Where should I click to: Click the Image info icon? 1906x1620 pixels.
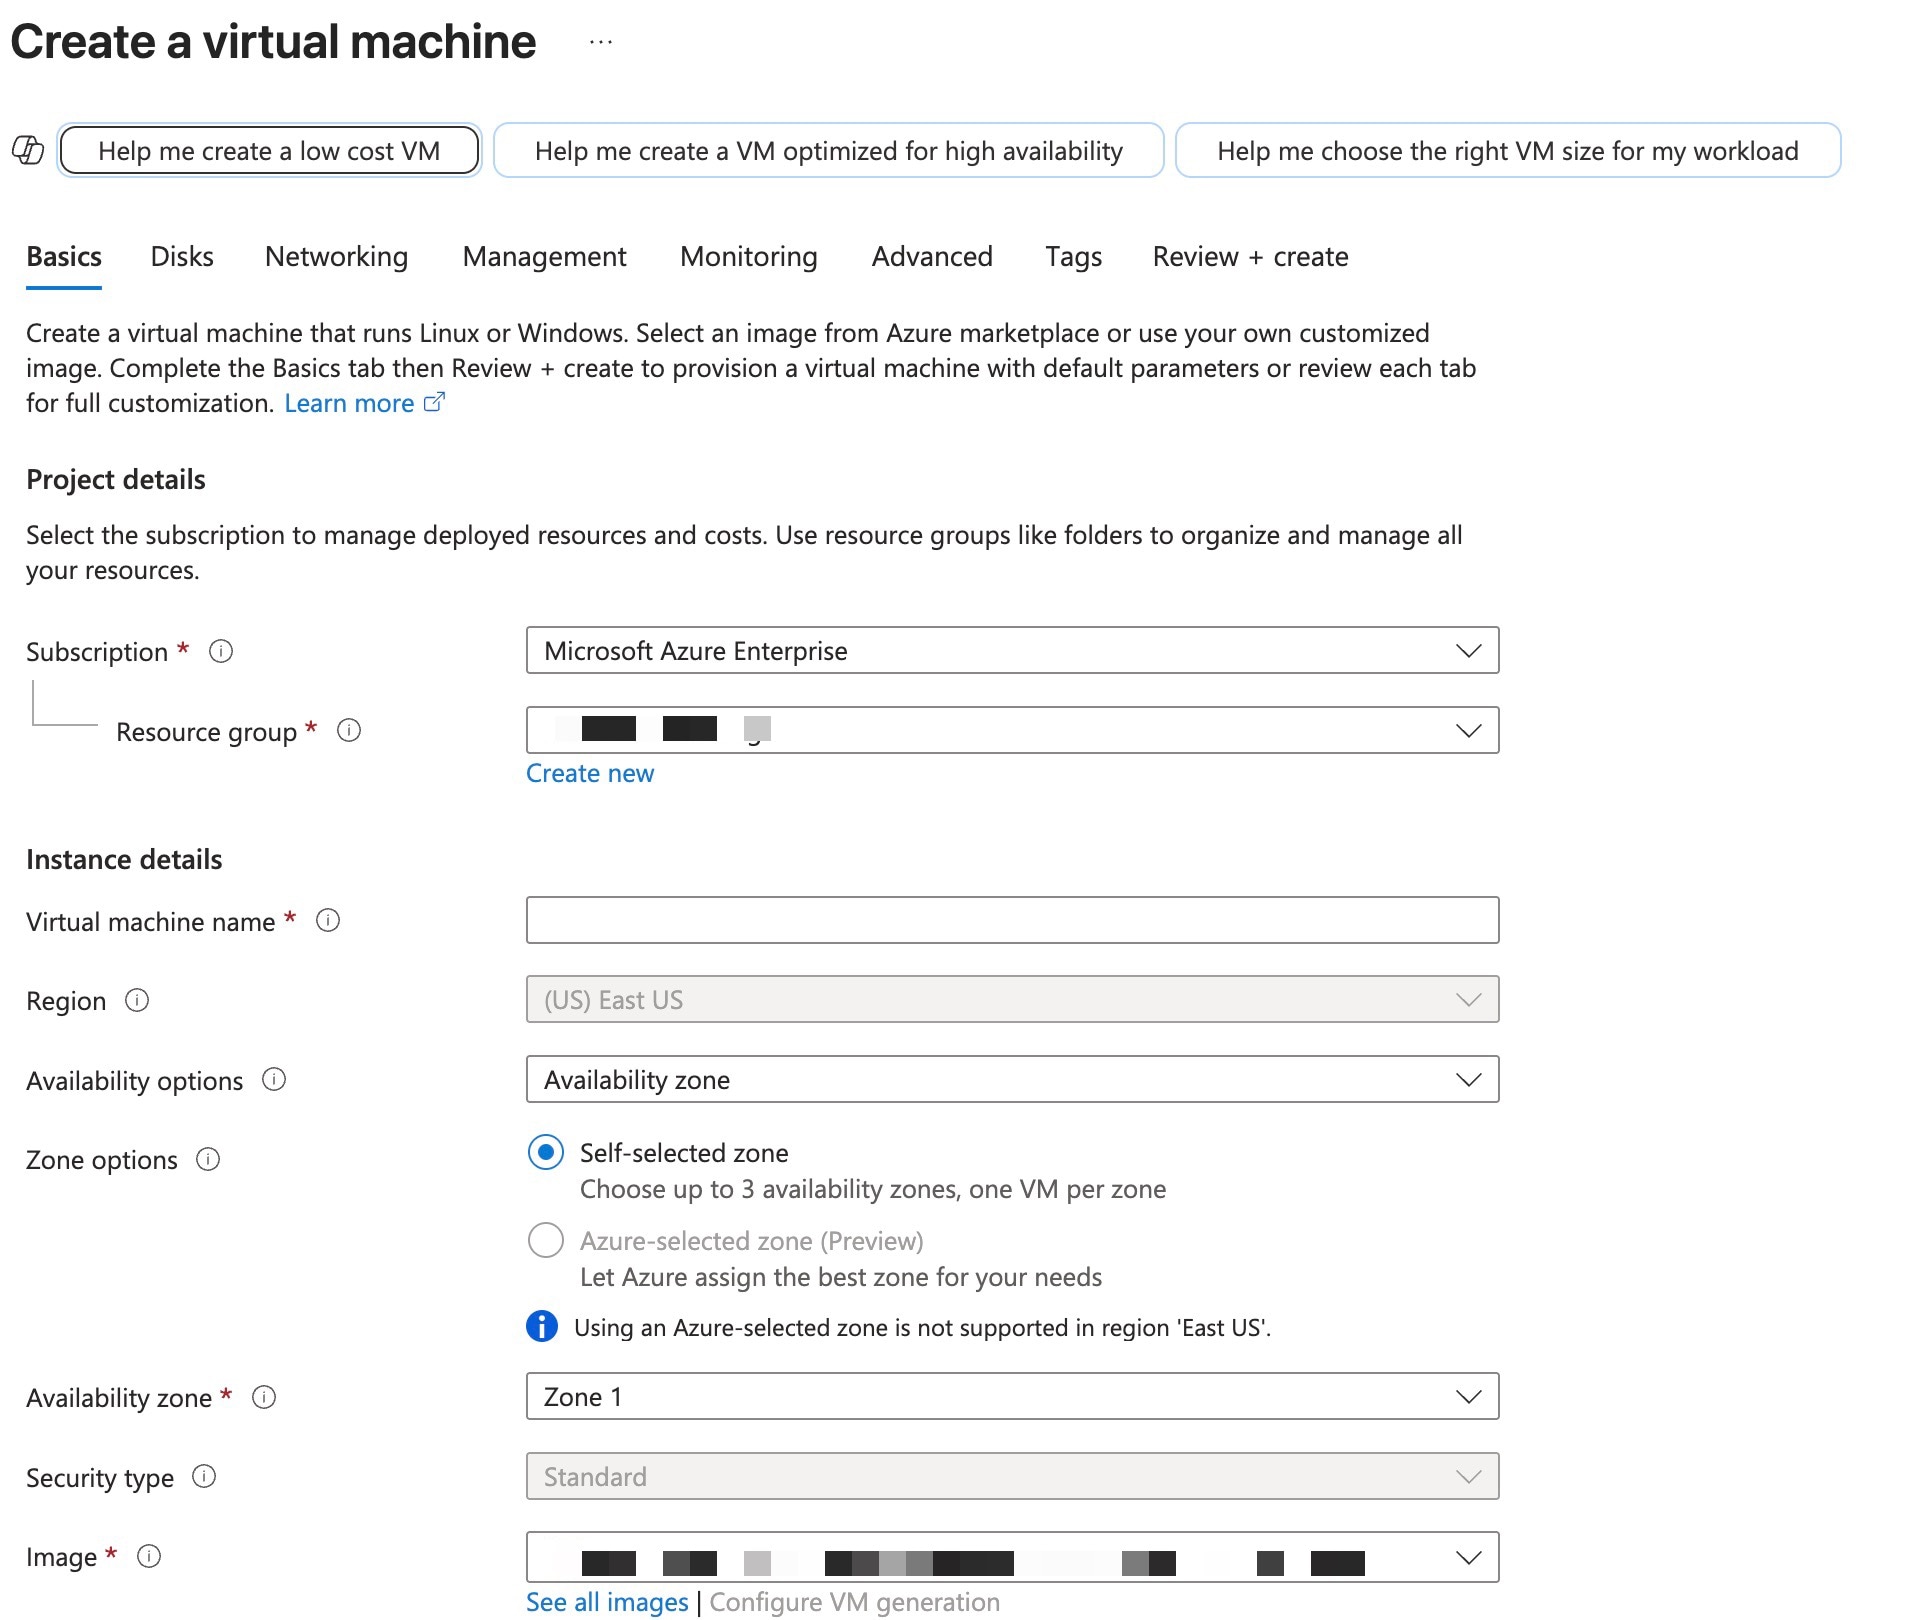[x=150, y=1556]
